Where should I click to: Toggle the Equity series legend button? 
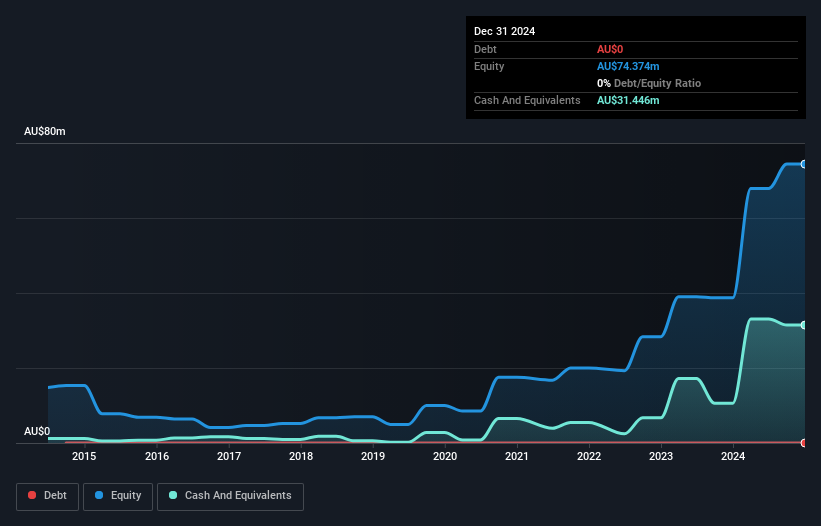(118, 496)
